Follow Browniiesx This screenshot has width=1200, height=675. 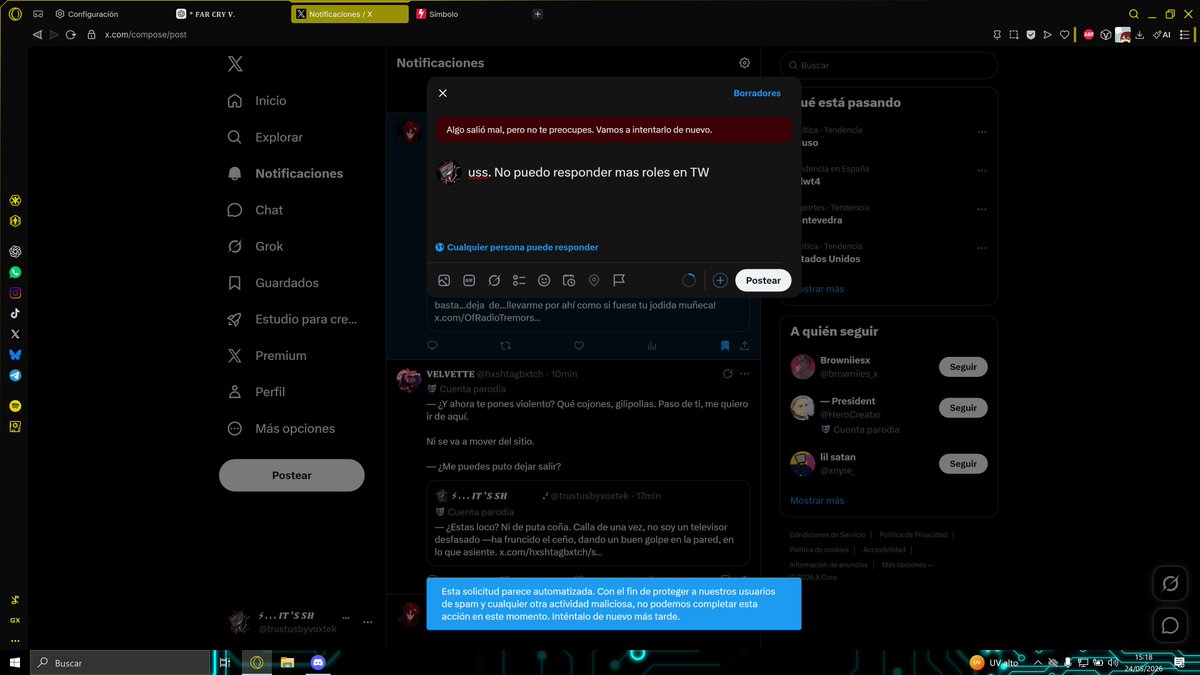[x=963, y=367]
